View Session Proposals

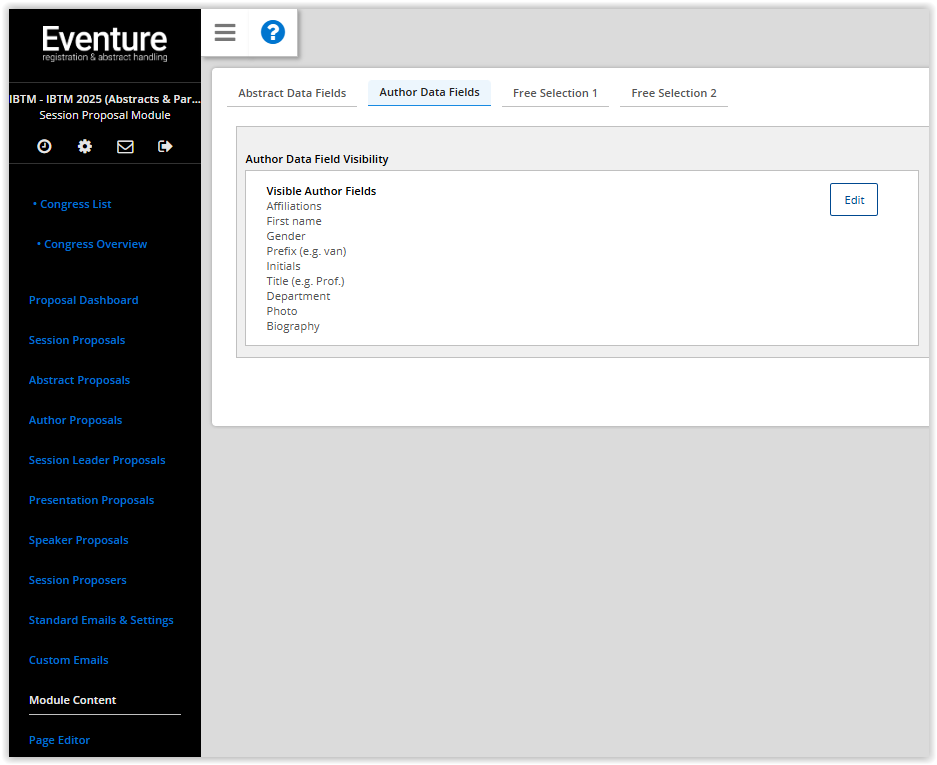tap(77, 340)
